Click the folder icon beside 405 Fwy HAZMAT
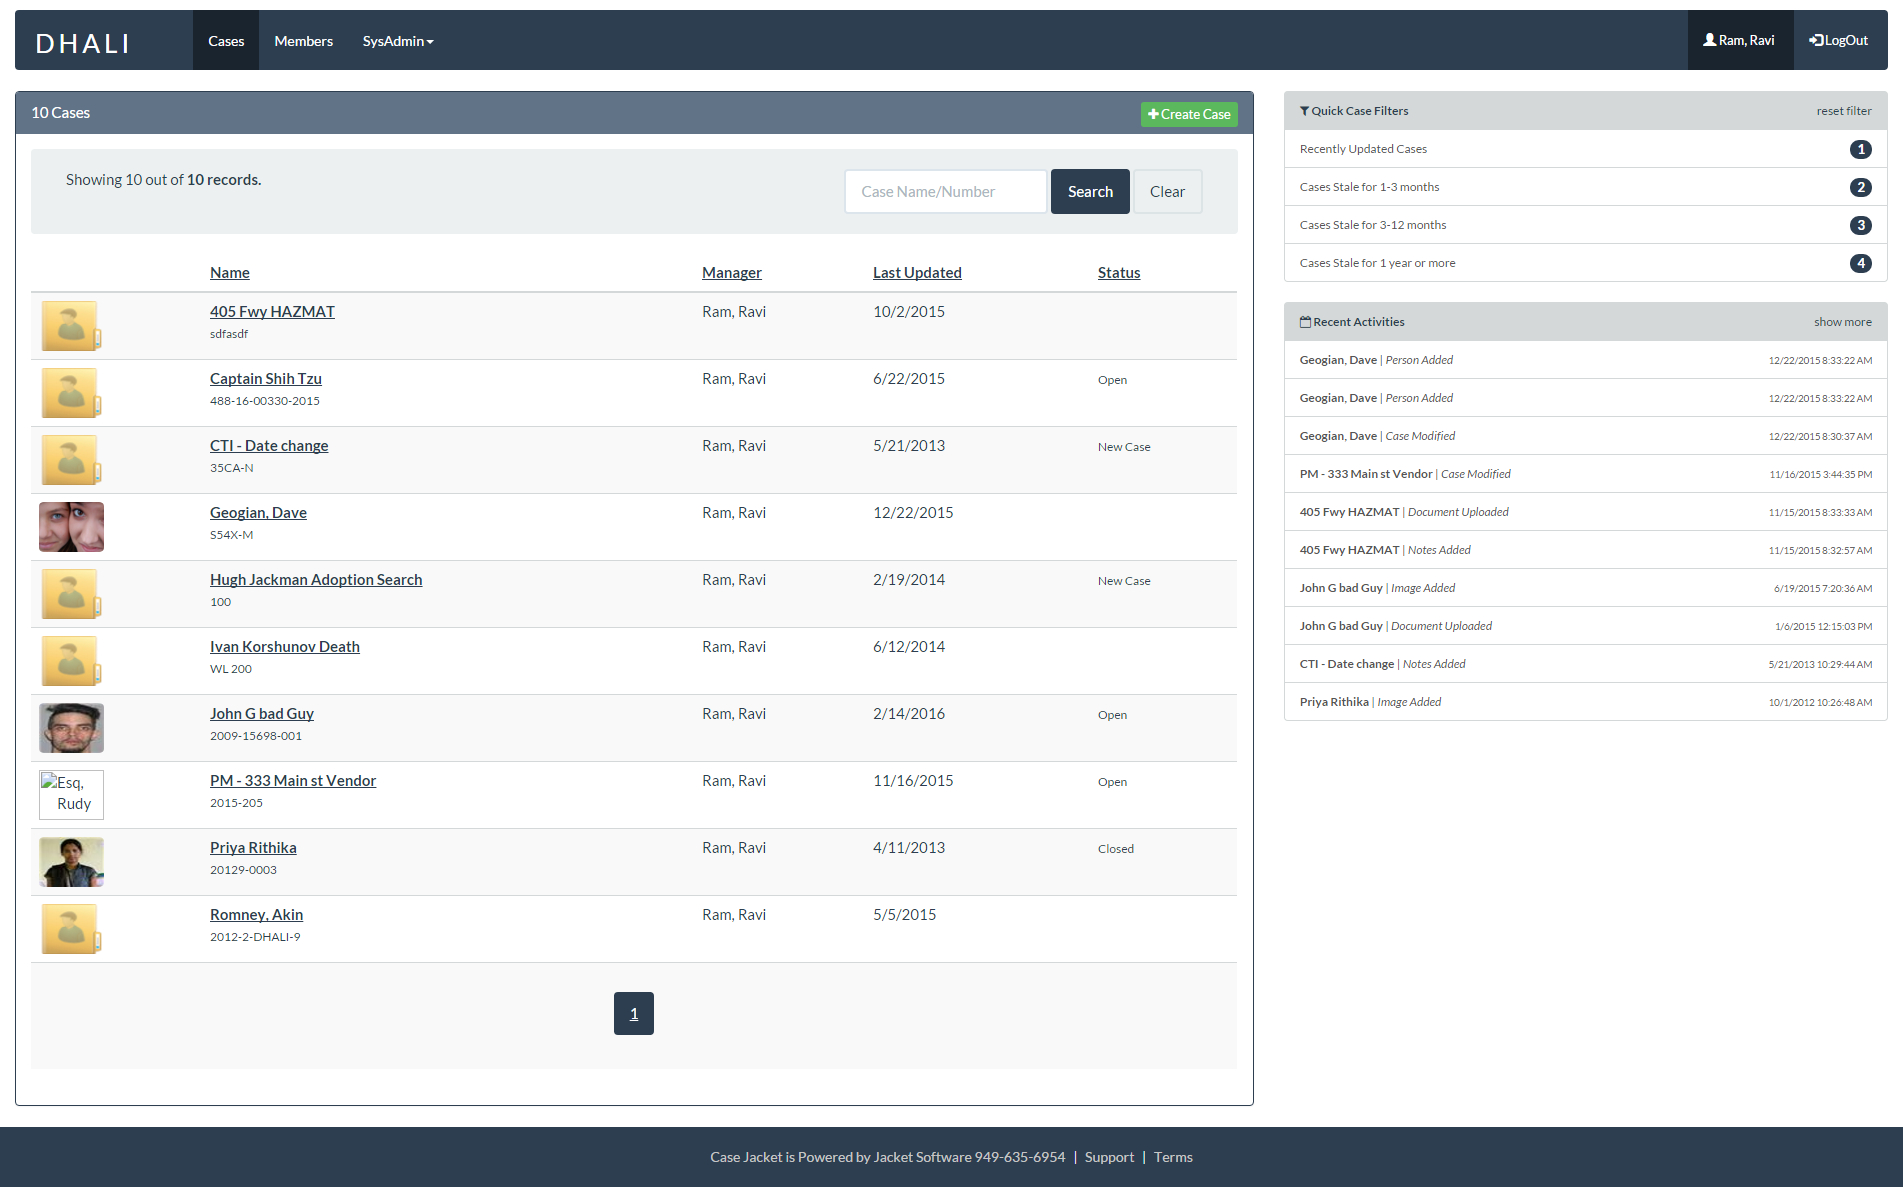 click(x=70, y=325)
